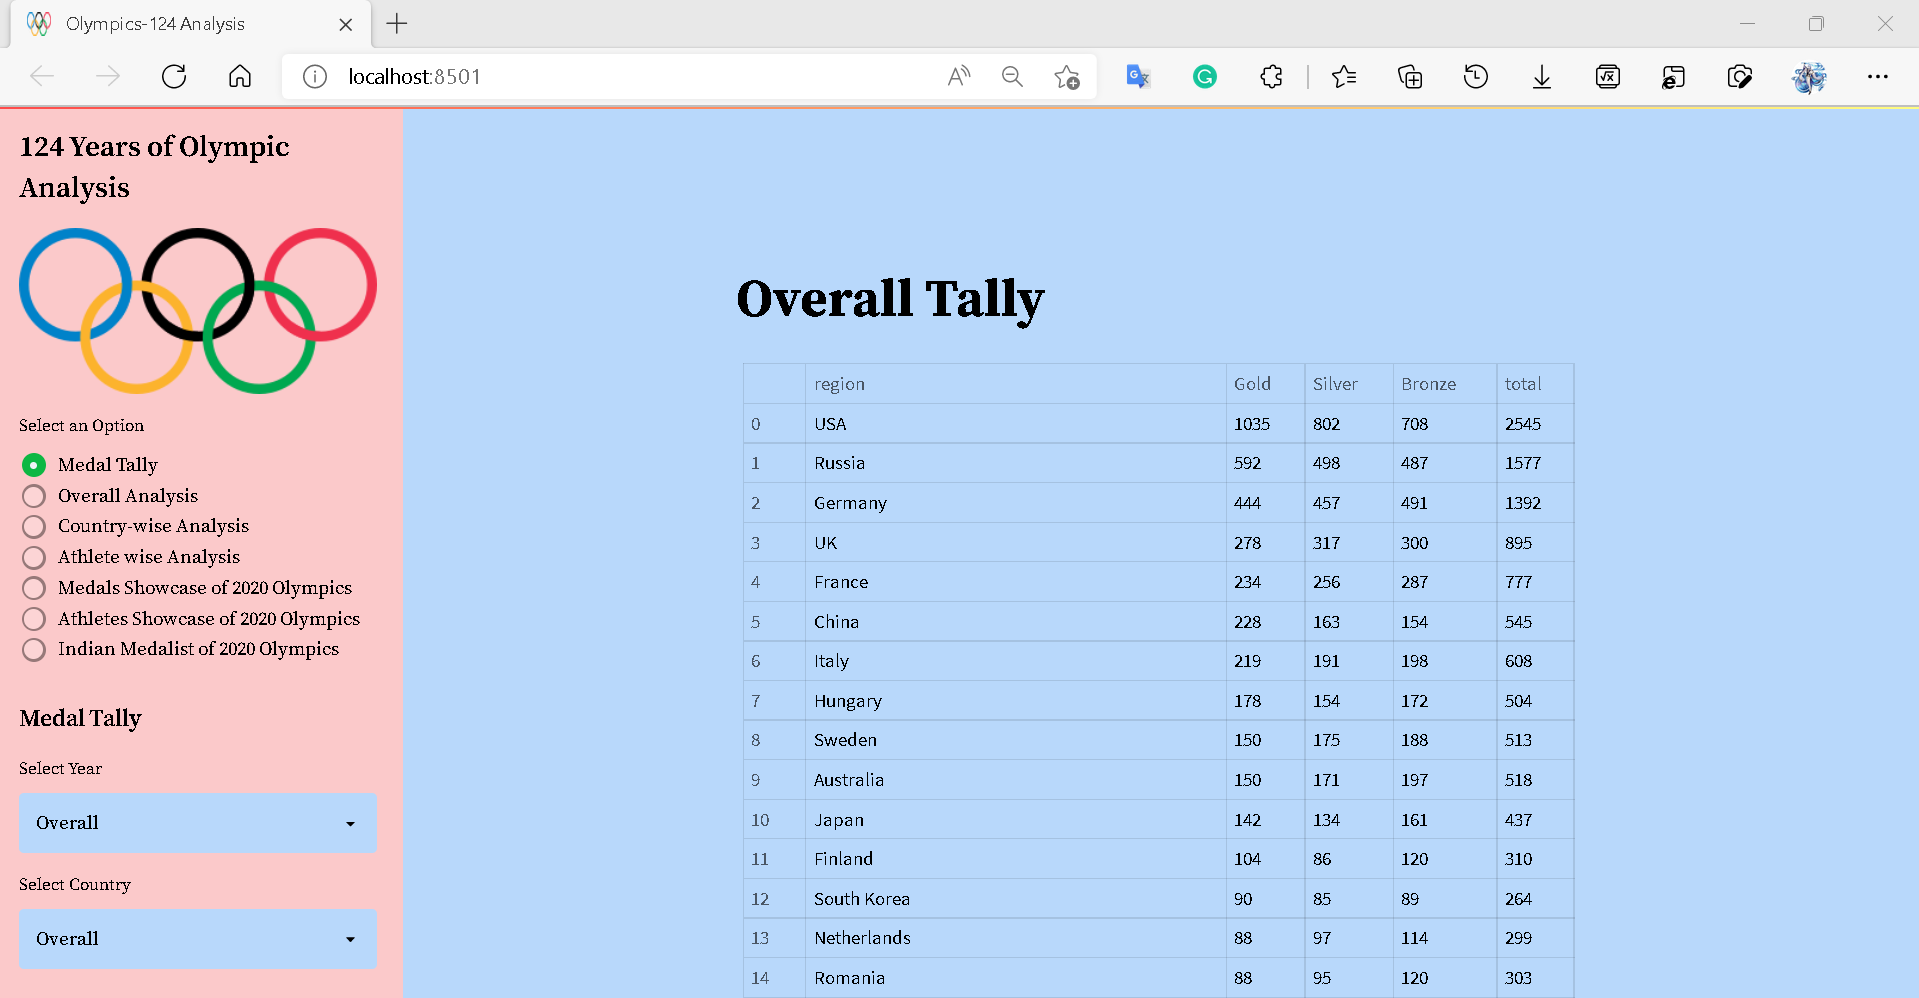Open the Extensions puzzle icon
Screen dimensions: 1919x998
[1271, 76]
